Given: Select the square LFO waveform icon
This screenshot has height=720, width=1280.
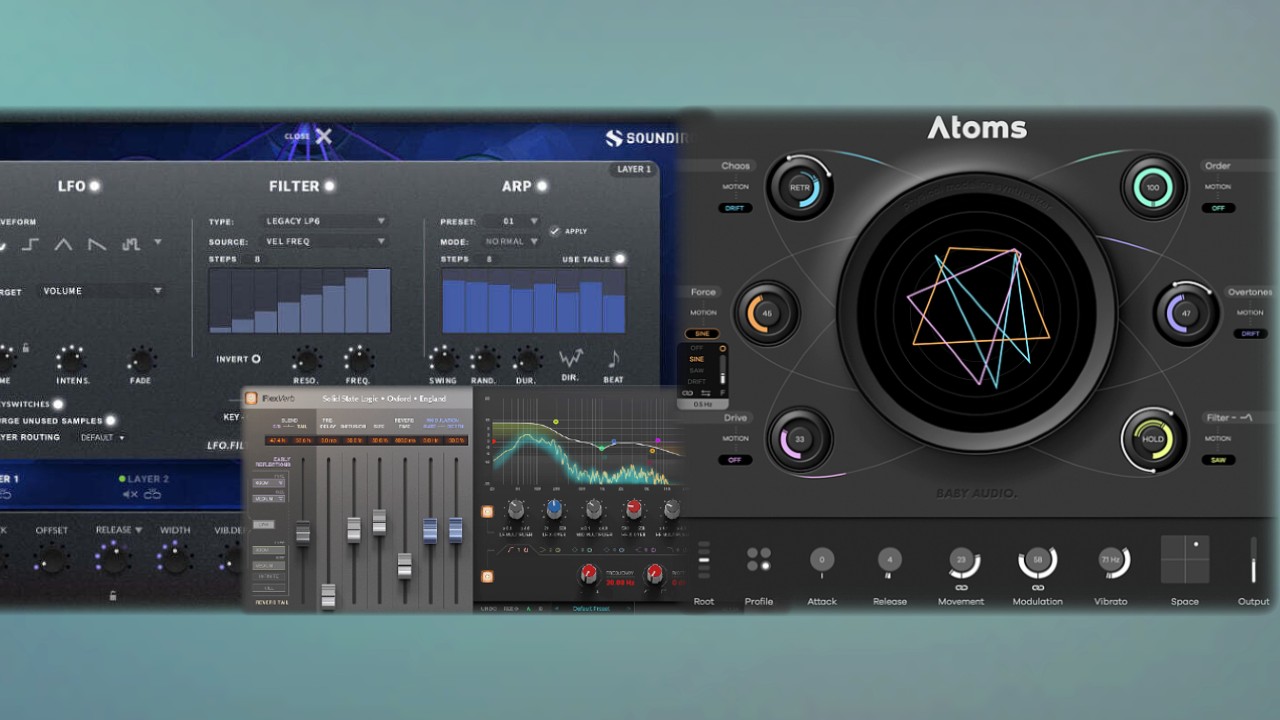Looking at the screenshot, I should 31,243.
